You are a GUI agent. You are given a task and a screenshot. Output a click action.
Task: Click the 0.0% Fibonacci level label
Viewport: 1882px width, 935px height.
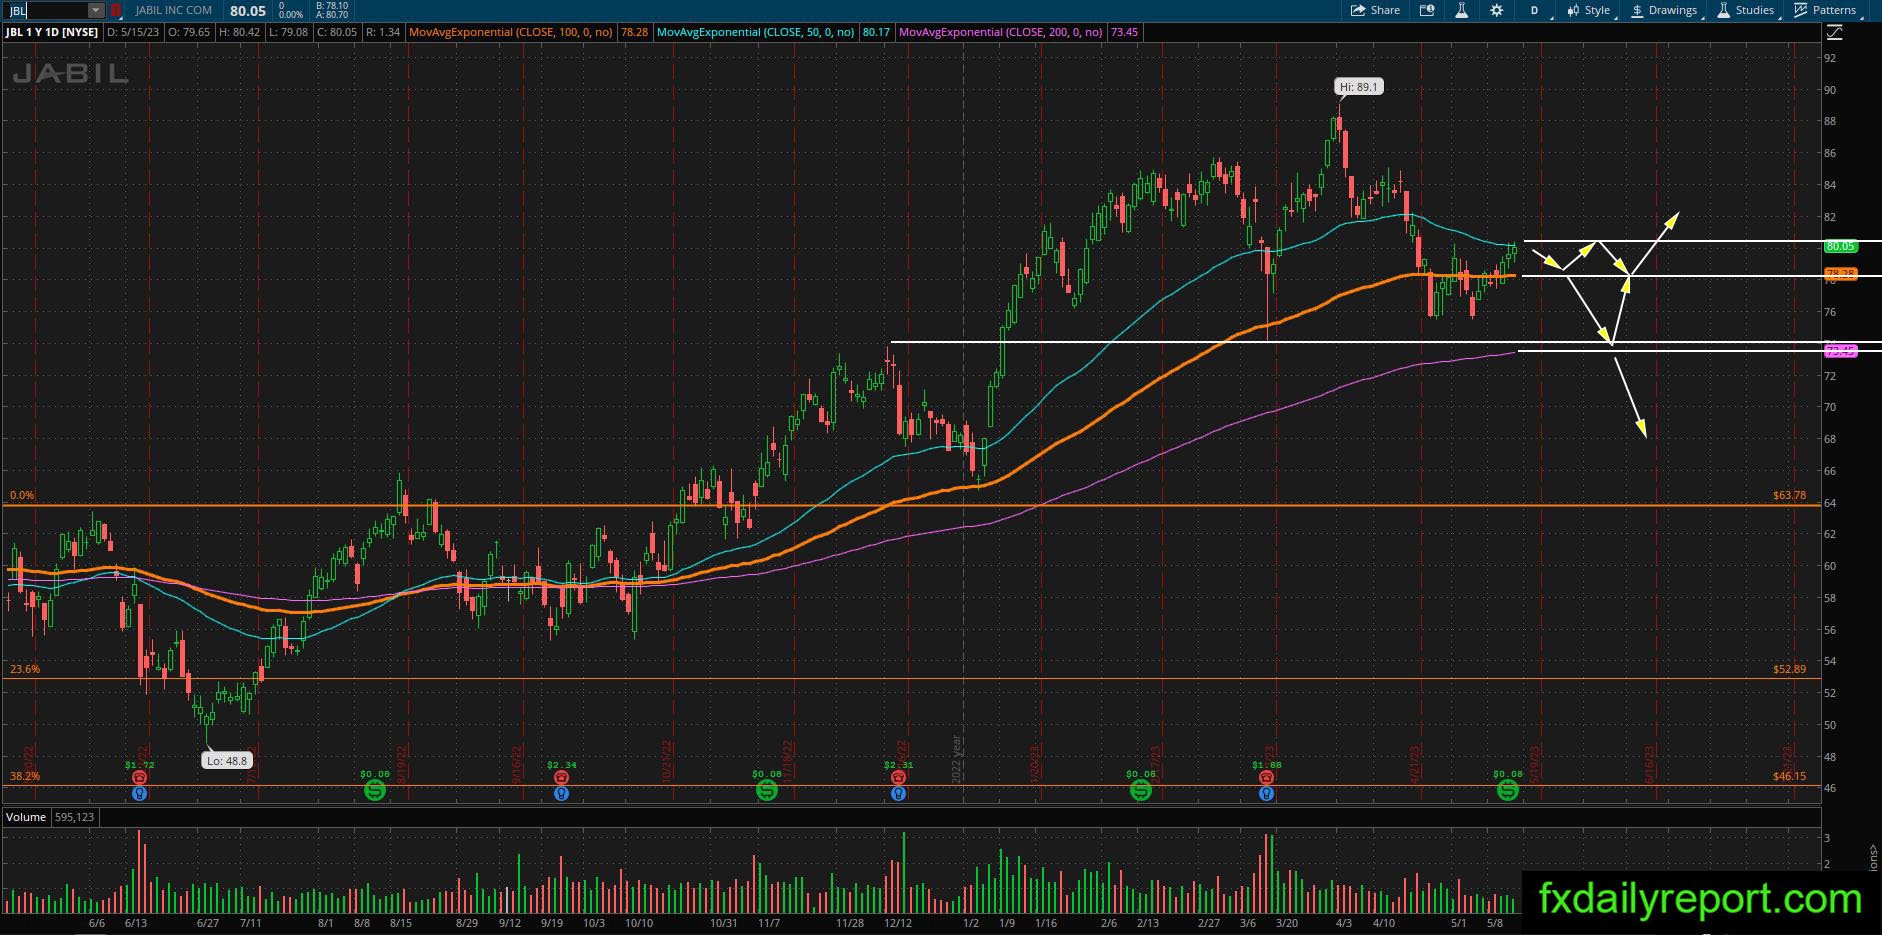coord(22,495)
